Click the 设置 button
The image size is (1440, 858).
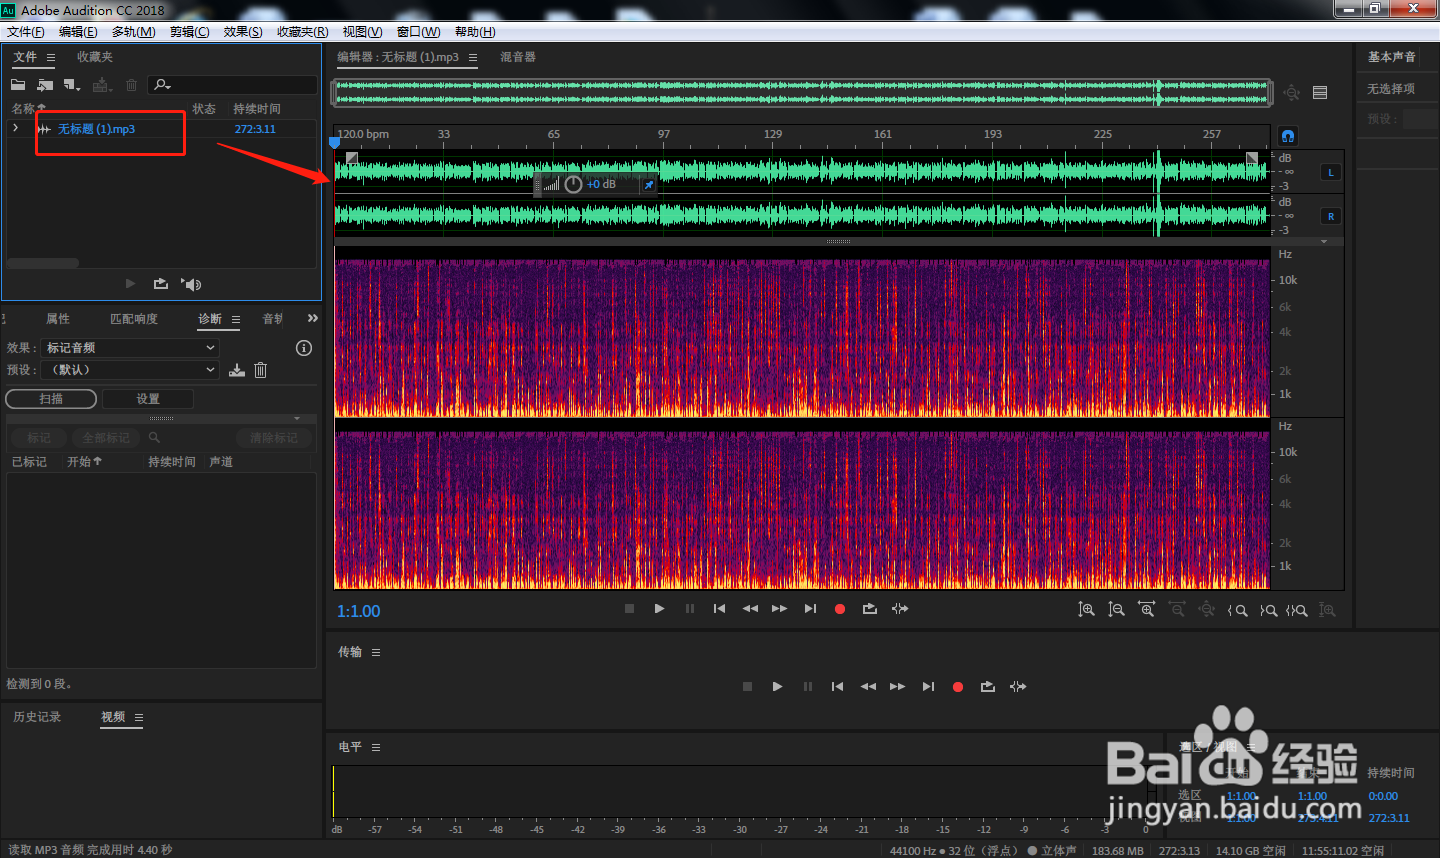(148, 399)
